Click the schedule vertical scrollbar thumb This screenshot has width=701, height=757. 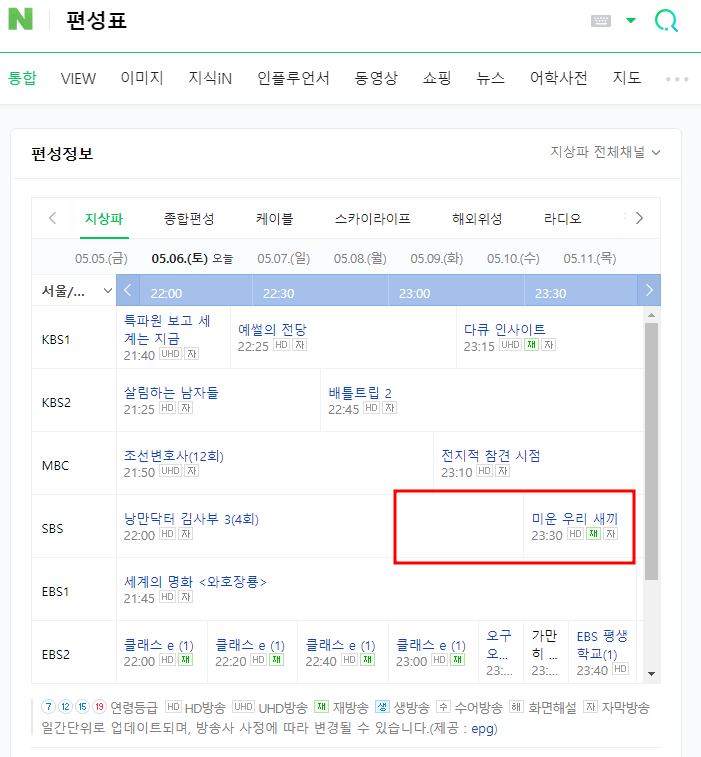pos(651,451)
